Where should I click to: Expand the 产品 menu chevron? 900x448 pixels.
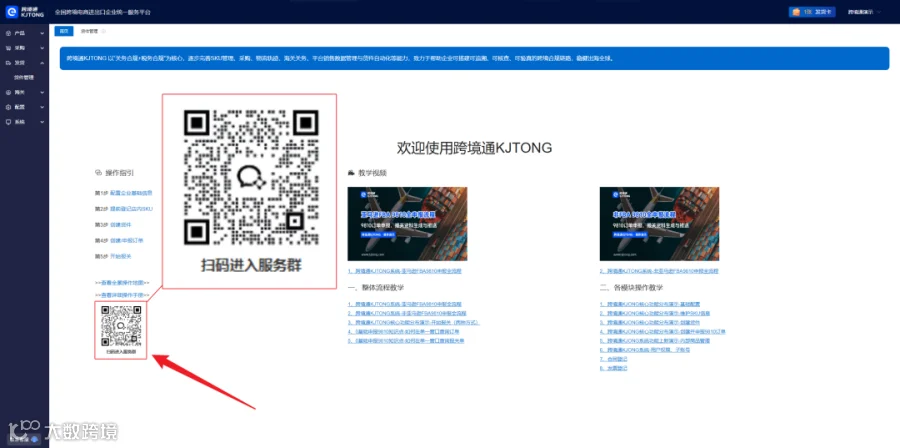click(42, 33)
